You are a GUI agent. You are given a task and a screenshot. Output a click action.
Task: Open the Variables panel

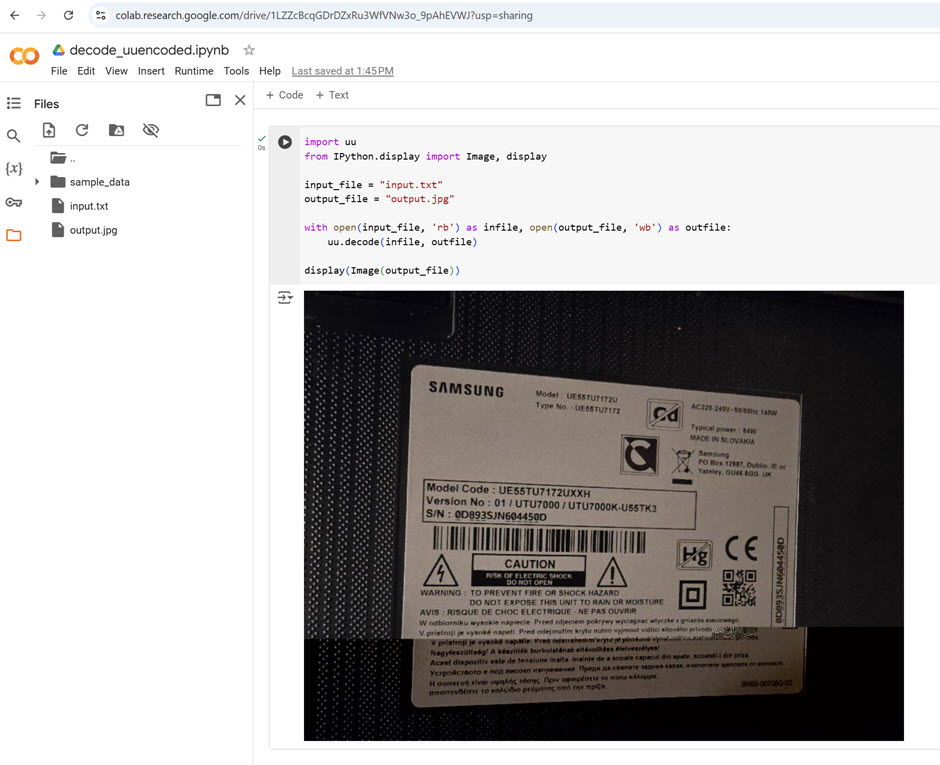point(14,169)
